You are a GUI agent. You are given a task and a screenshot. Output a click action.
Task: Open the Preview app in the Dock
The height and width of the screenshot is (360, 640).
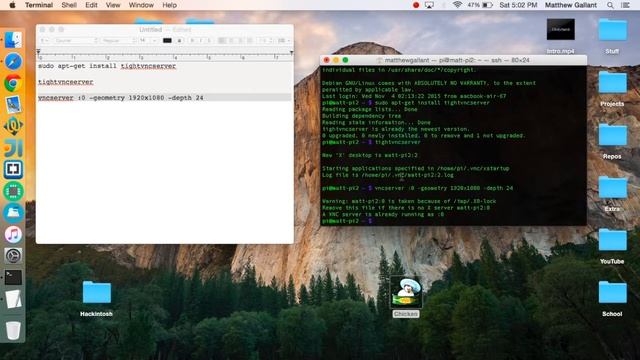point(13,104)
